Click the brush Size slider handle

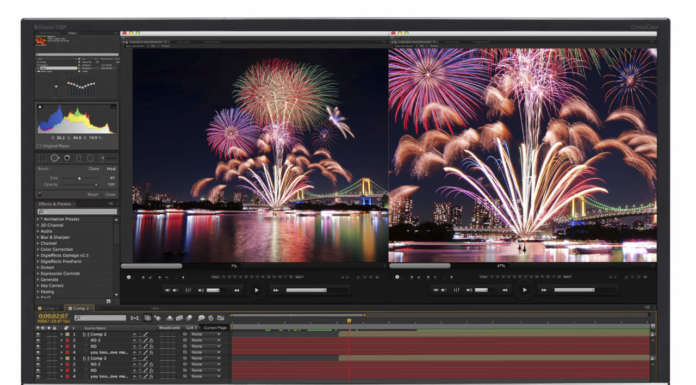click(79, 178)
